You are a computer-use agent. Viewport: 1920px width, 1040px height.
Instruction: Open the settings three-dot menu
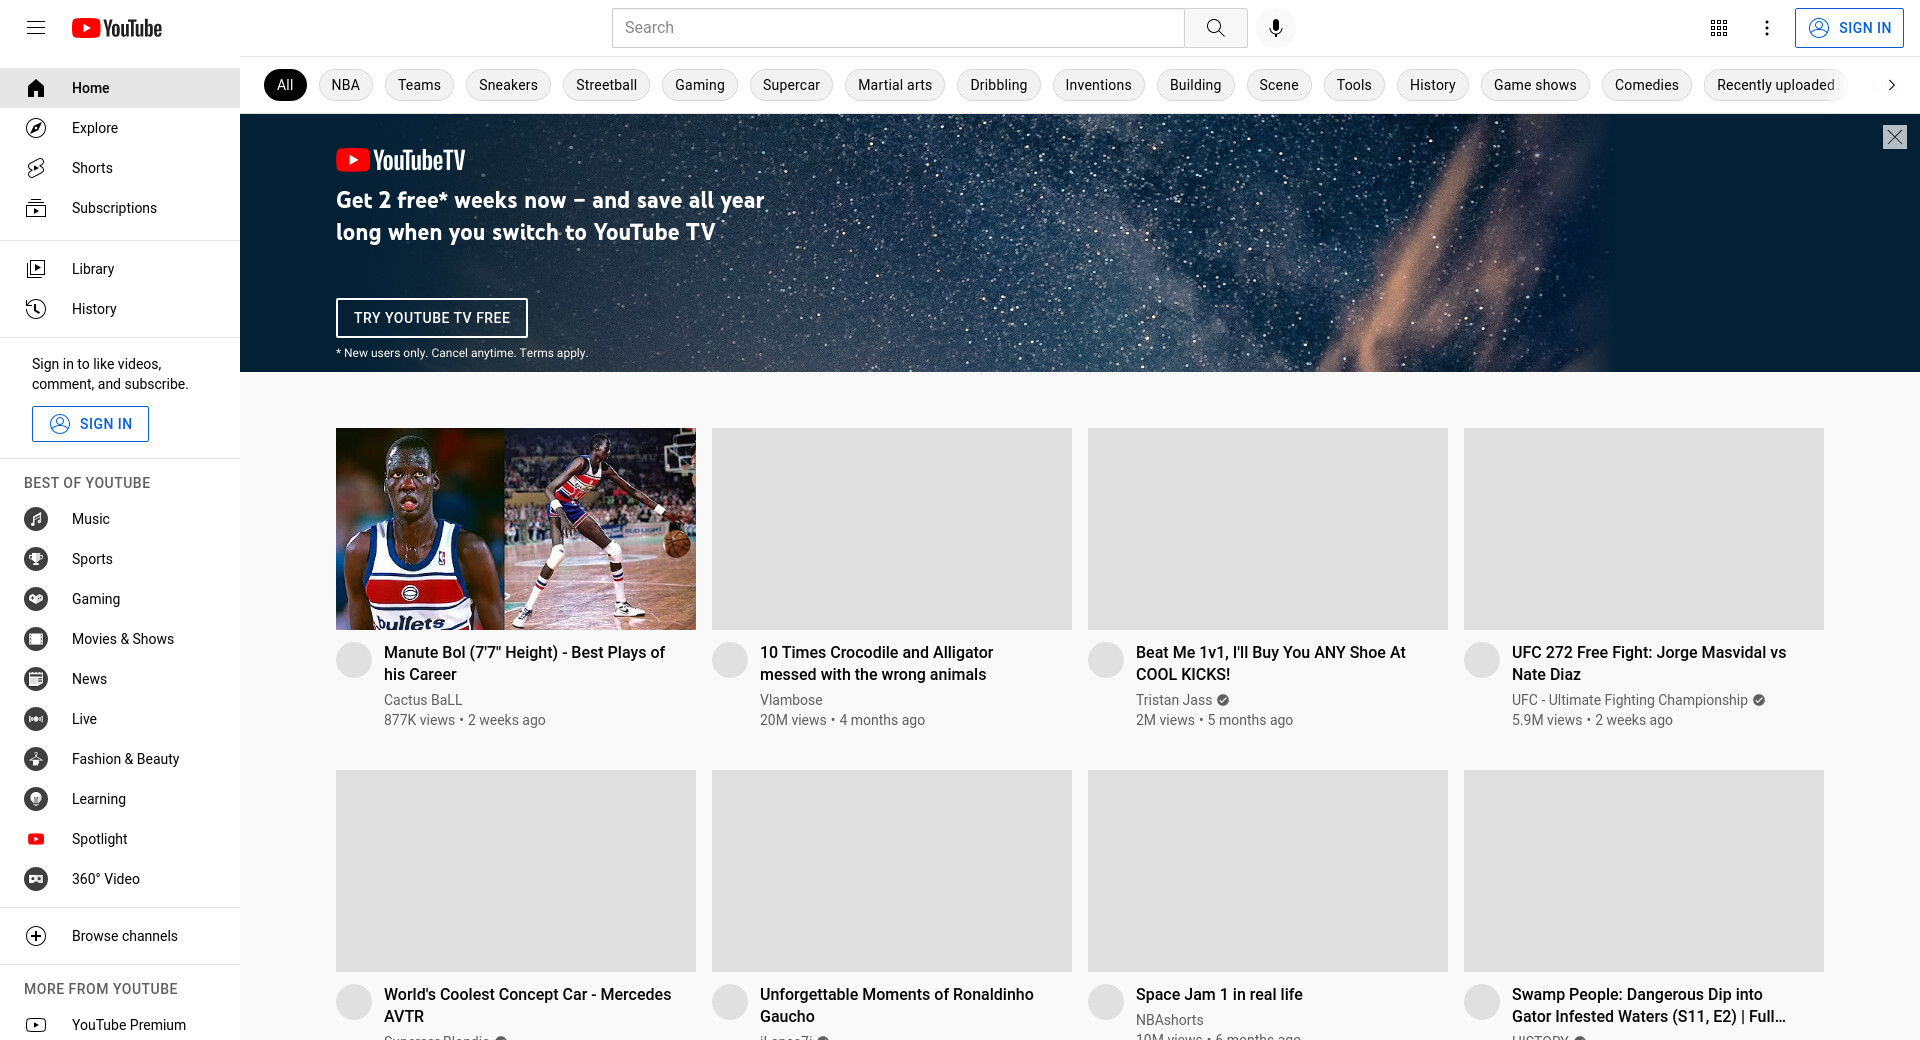click(1767, 28)
